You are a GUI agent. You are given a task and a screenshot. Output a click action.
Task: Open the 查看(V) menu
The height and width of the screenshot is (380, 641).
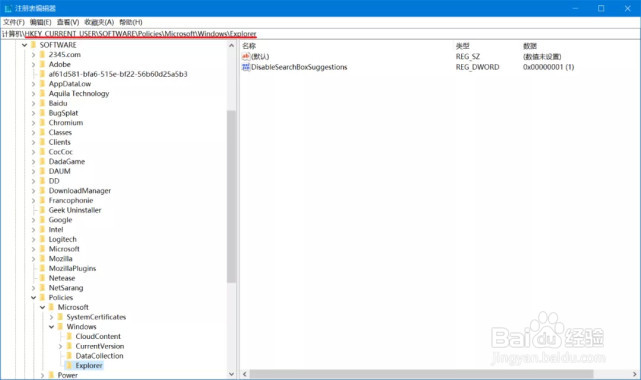coord(68,22)
